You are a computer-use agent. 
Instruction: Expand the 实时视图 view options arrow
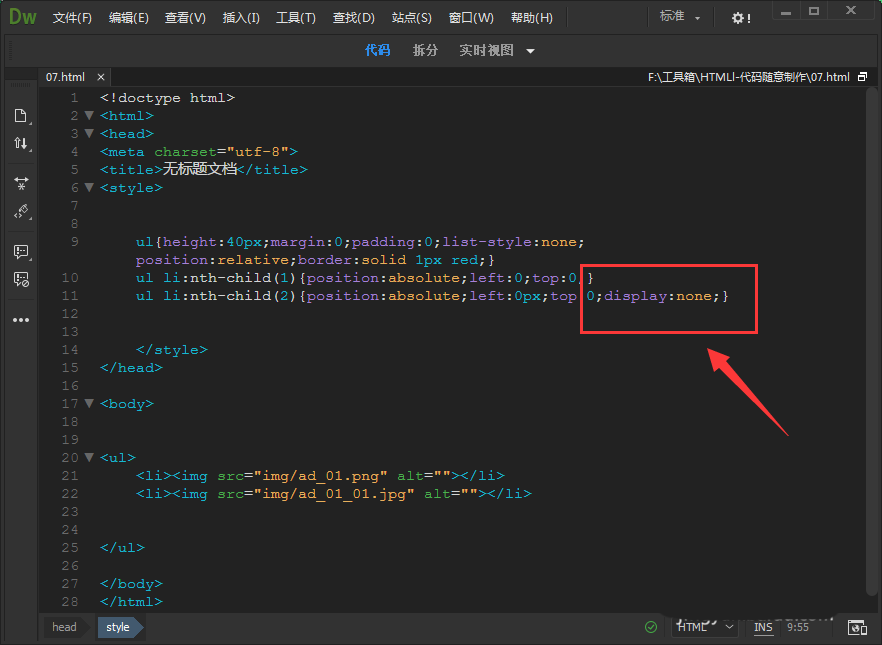[531, 51]
